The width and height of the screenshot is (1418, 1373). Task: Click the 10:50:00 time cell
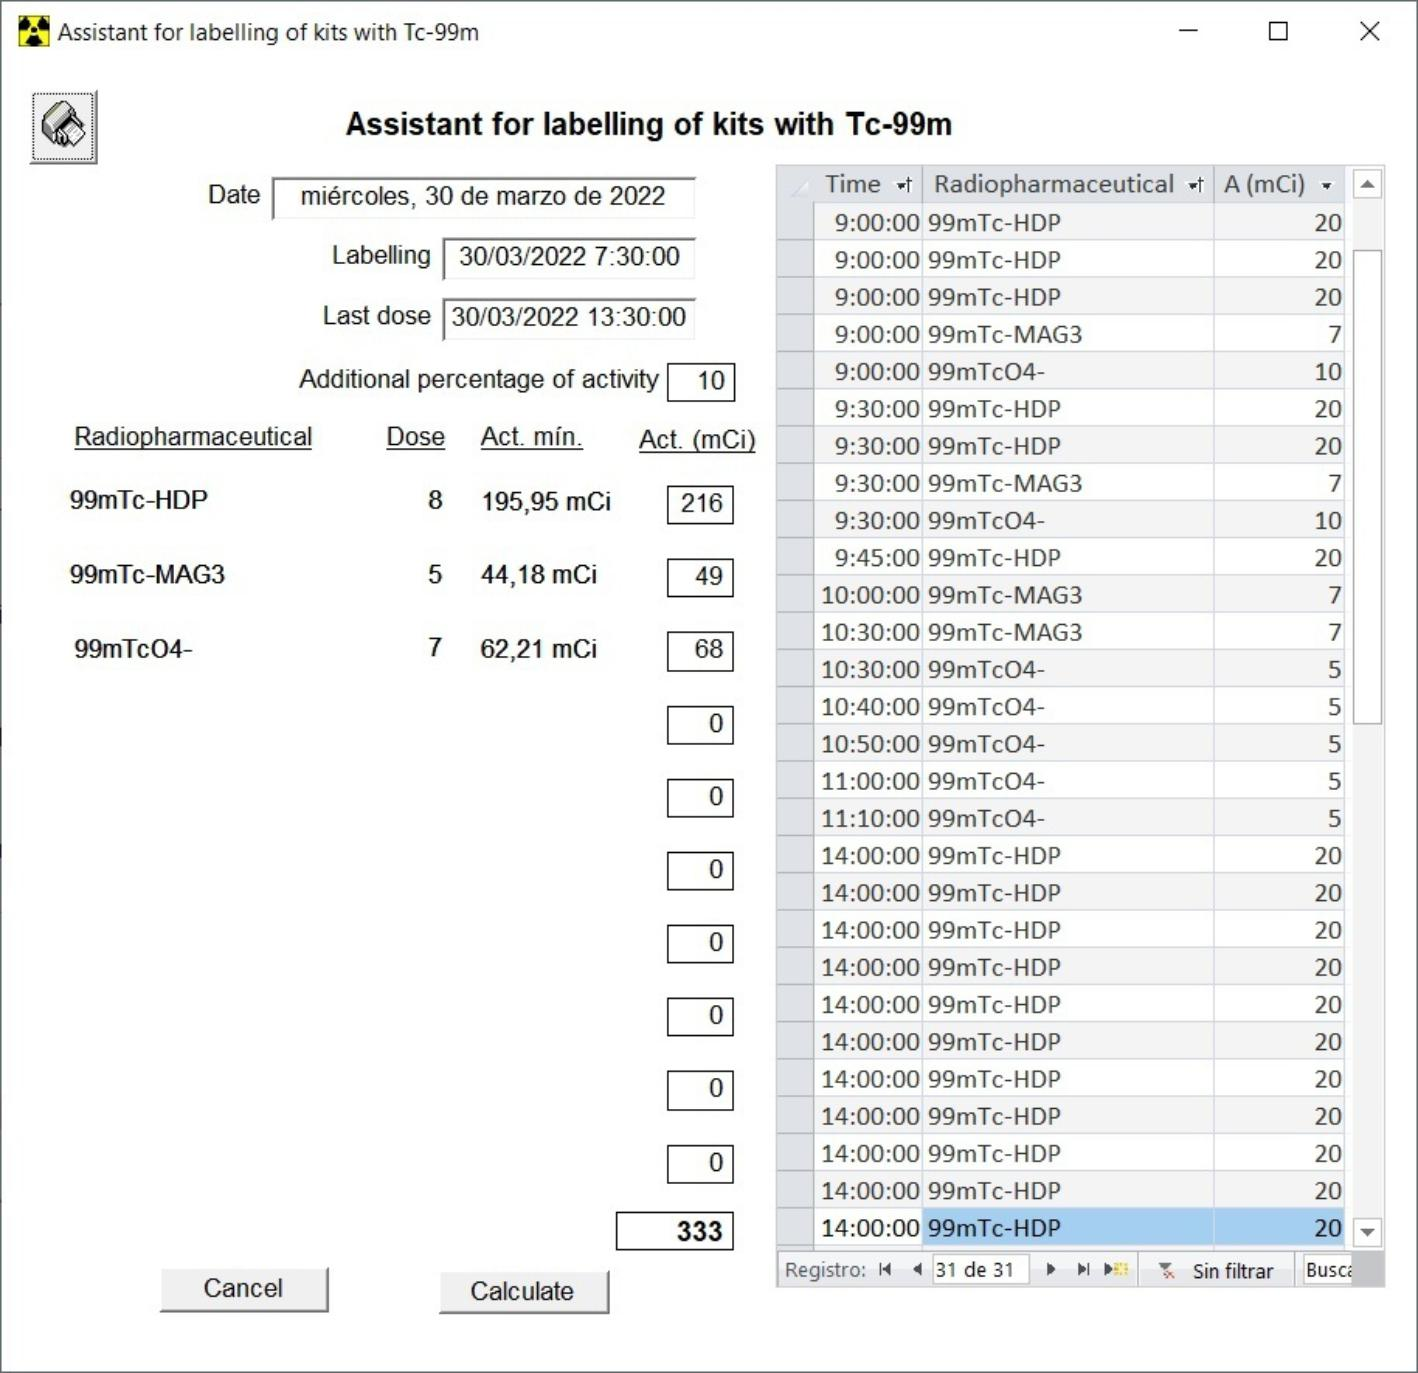point(868,744)
